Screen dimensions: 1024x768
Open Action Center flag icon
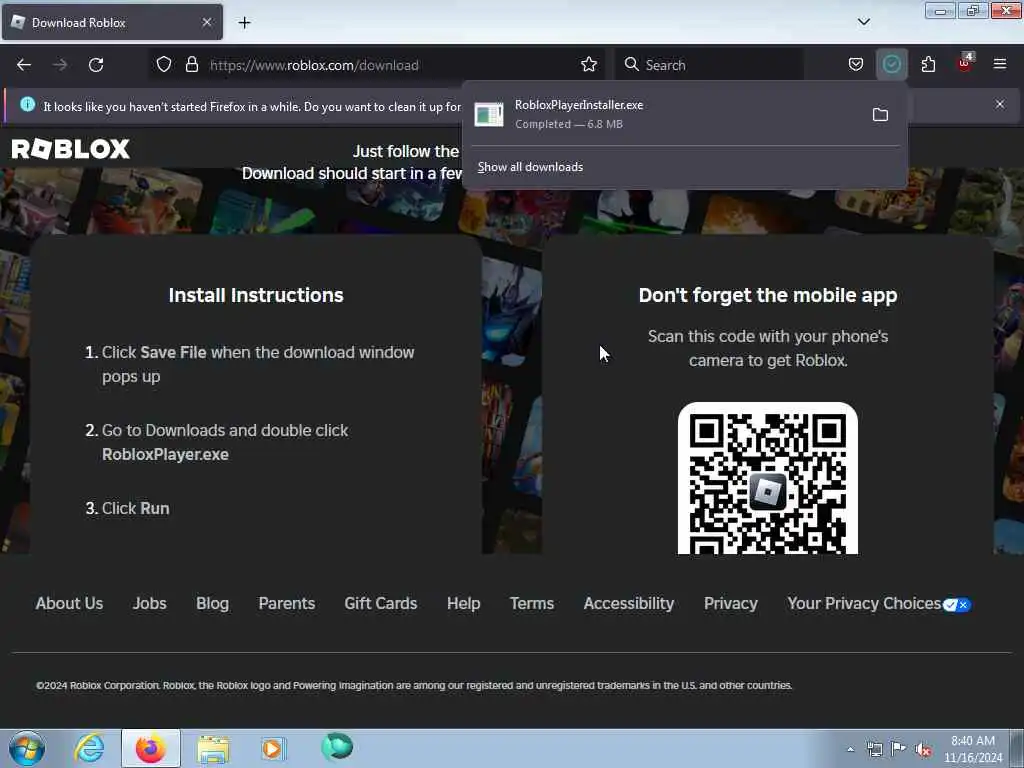[x=899, y=749]
